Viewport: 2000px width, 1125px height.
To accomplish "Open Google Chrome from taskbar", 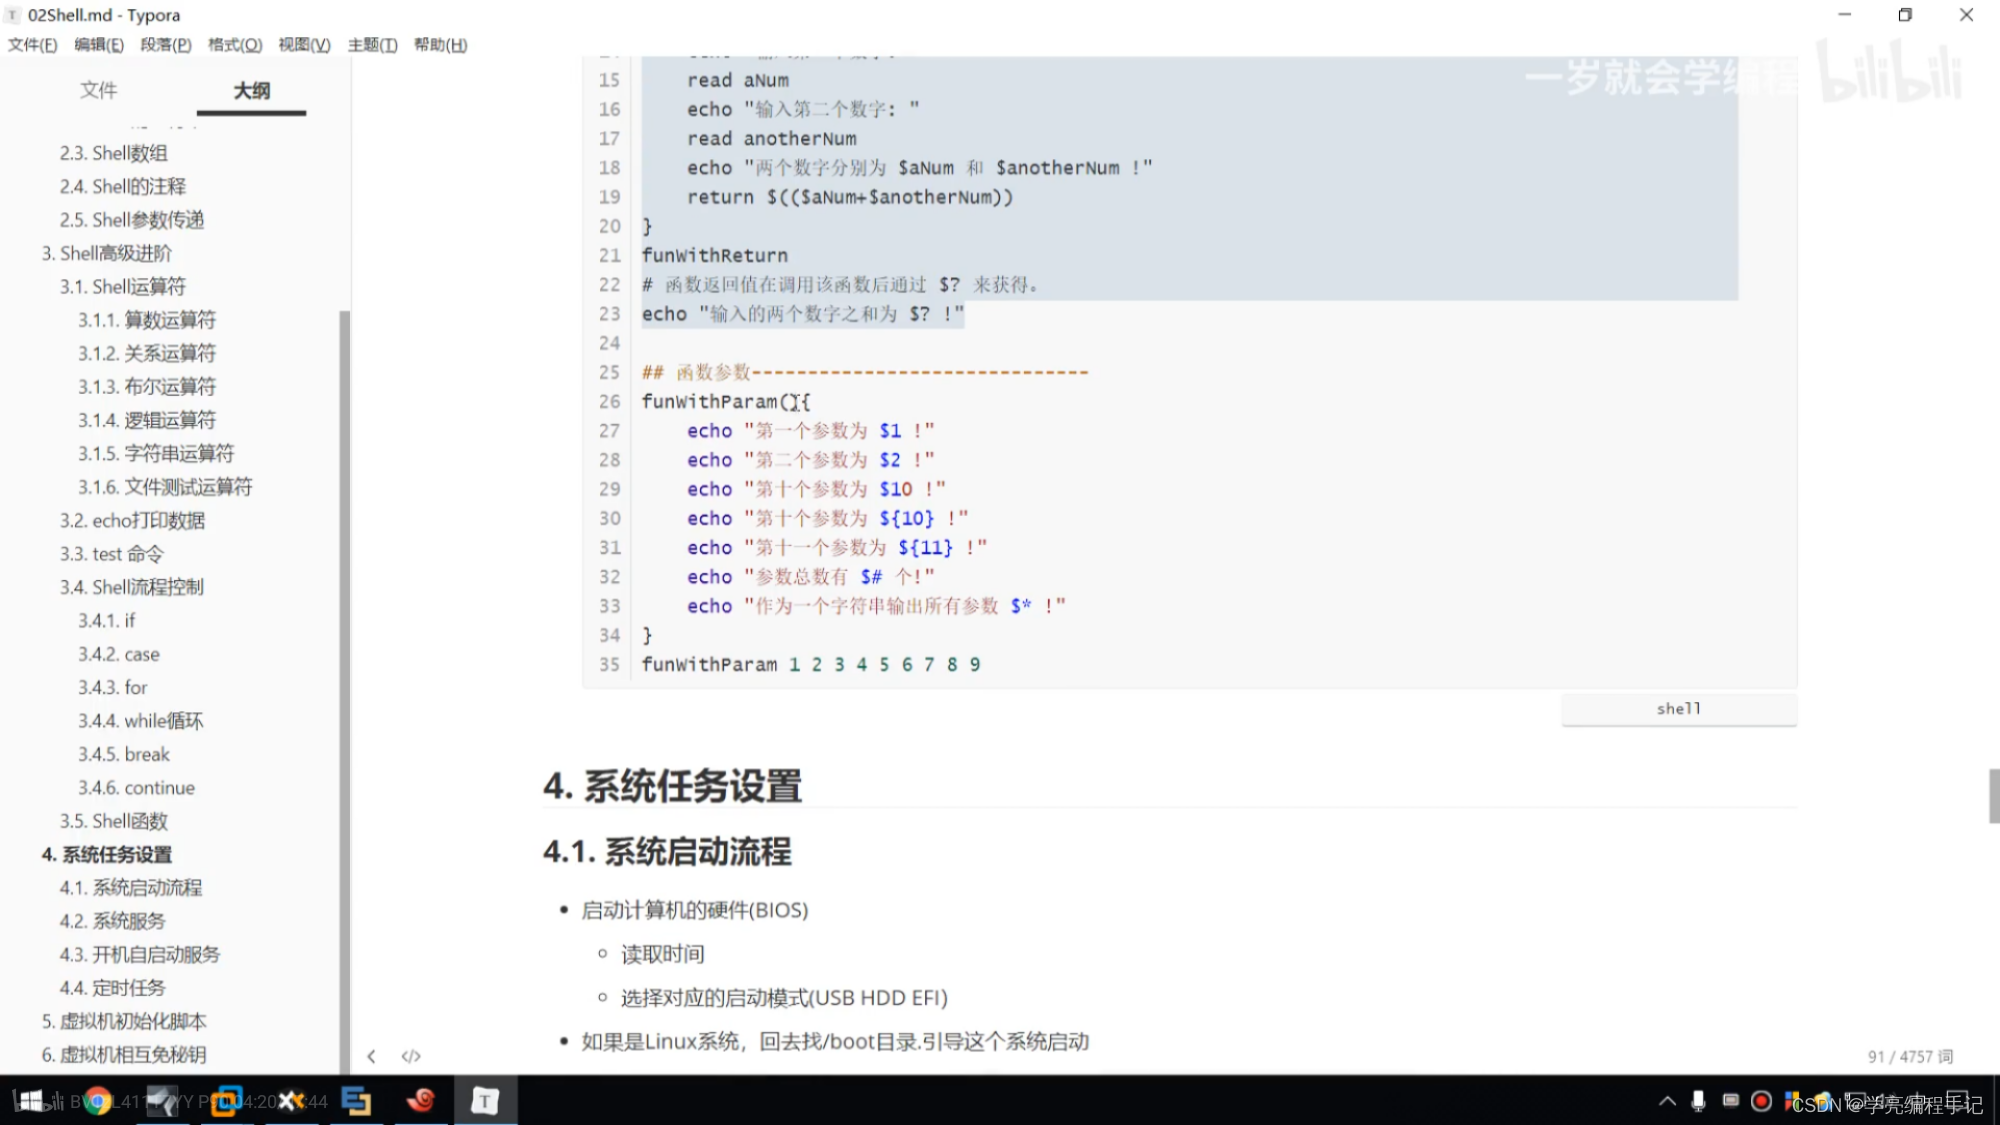I will coord(97,1101).
